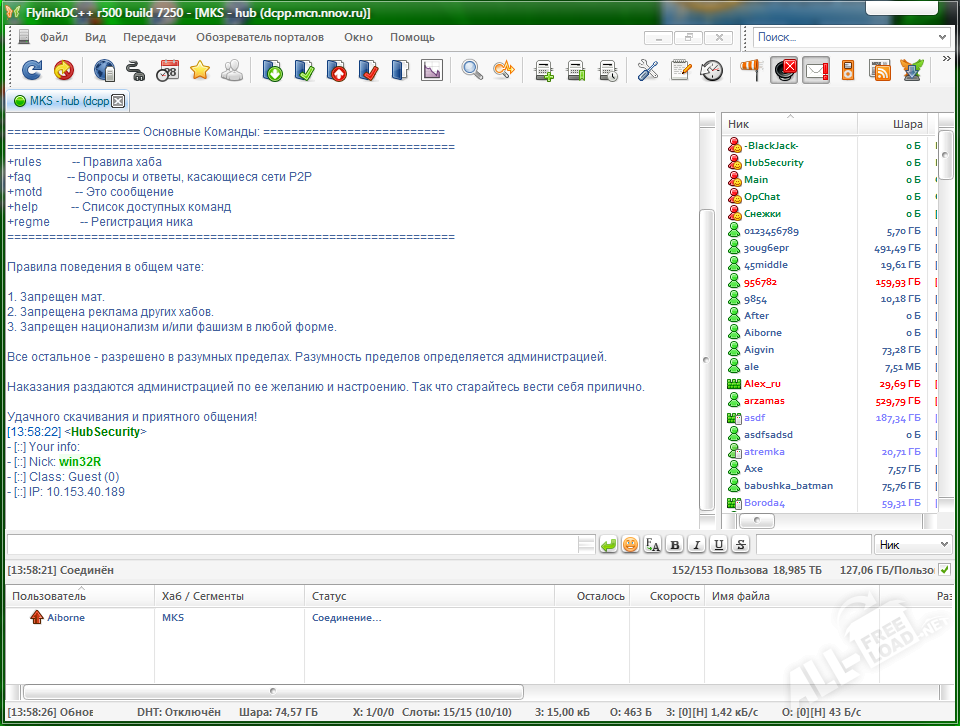
Task: Send message with green arrow icon
Action: [608, 544]
